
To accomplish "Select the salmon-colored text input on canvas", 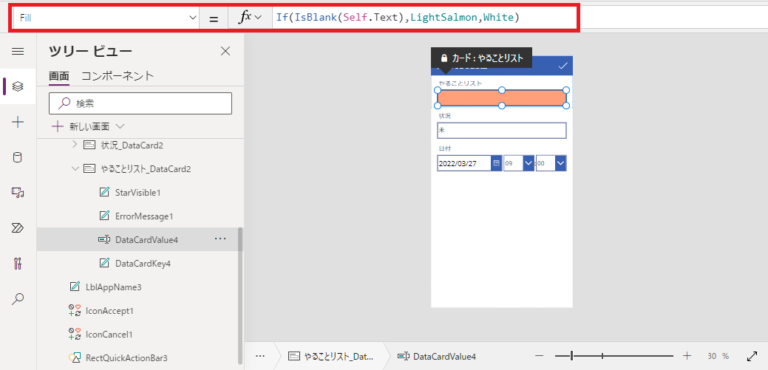I will pyautogui.click(x=502, y=98).
